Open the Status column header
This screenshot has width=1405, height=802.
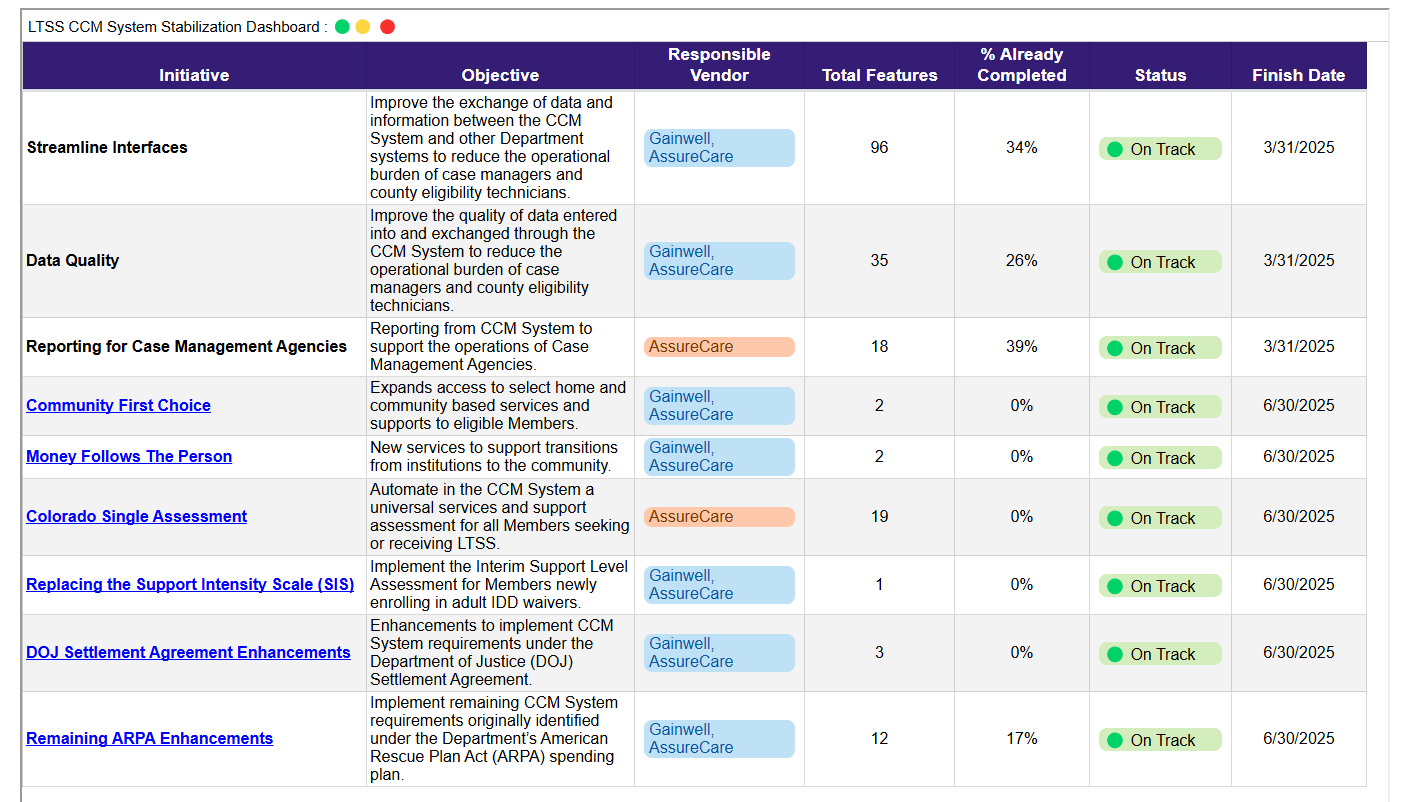pyautogui.click(x=1160, y=75)
